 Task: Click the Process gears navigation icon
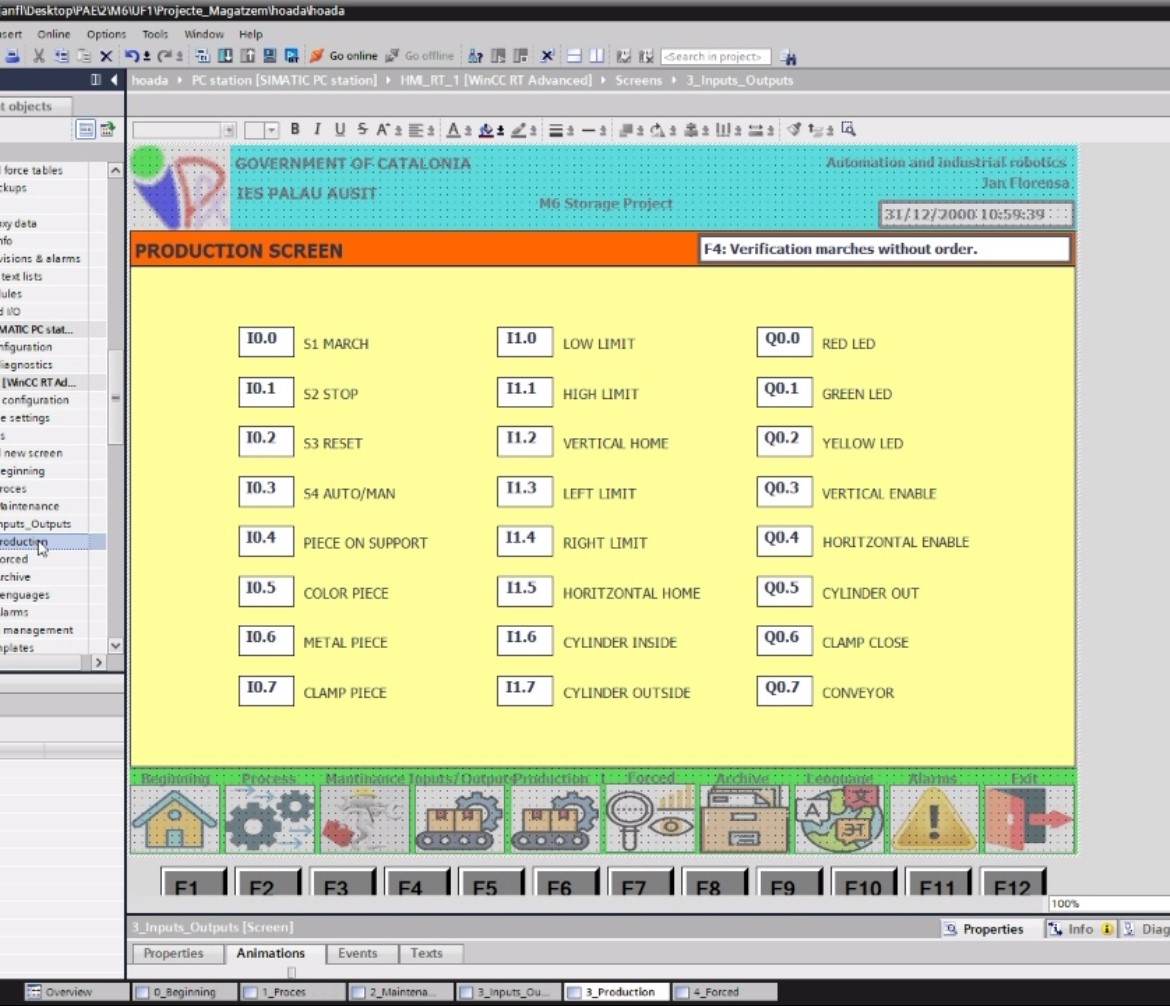(269, 819)
